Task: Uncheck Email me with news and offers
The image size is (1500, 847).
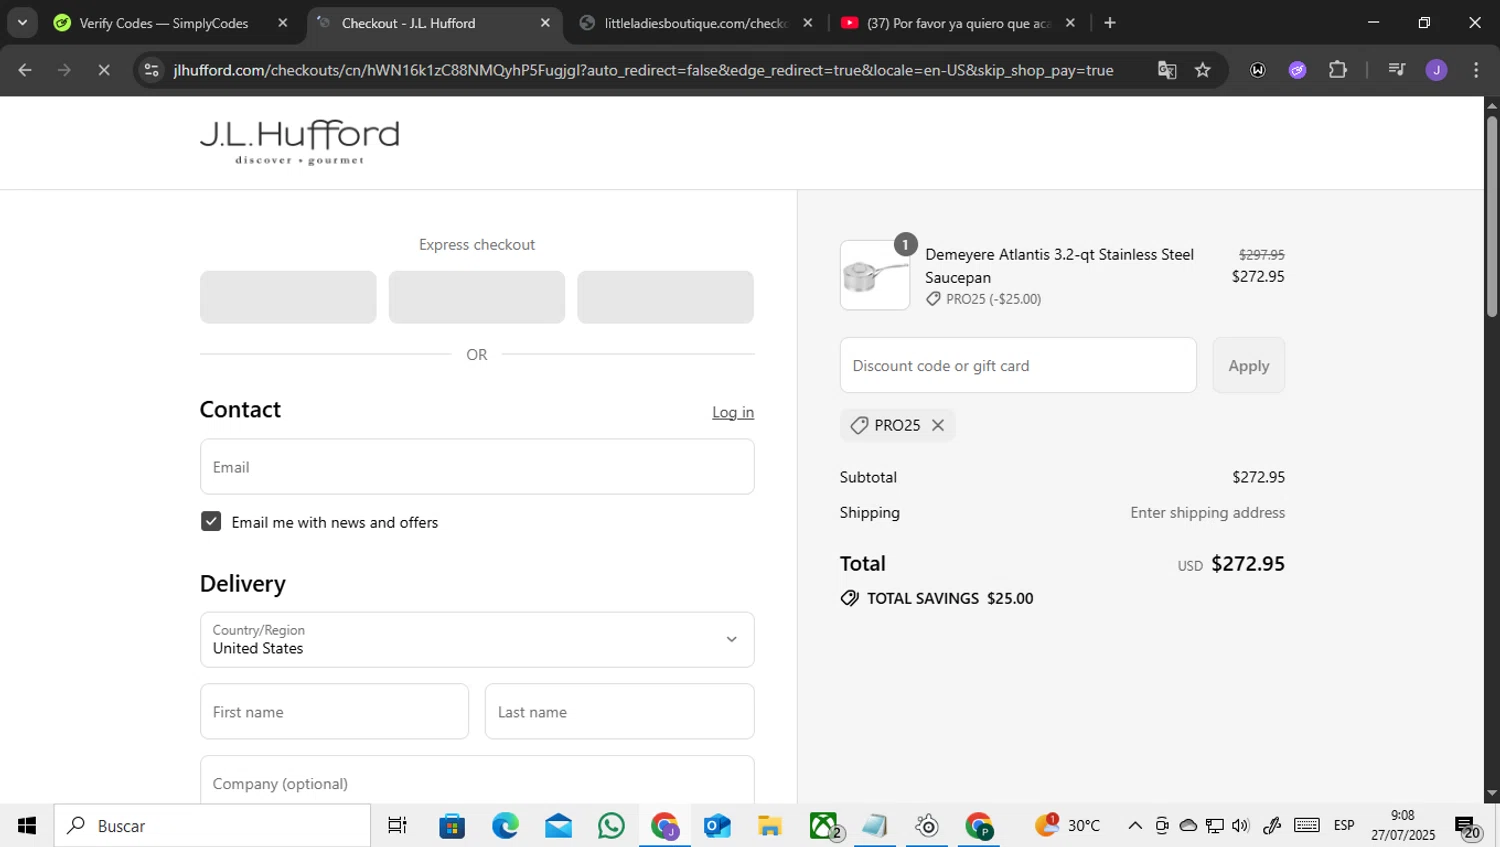Action: [x=211, y=522]
